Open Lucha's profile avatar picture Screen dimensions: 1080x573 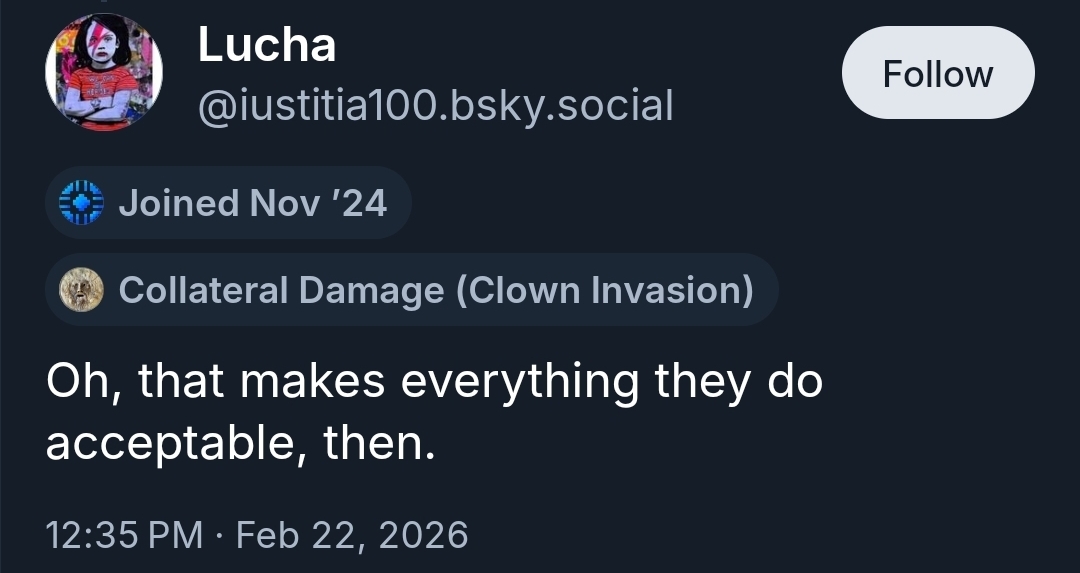pos(104,74)
